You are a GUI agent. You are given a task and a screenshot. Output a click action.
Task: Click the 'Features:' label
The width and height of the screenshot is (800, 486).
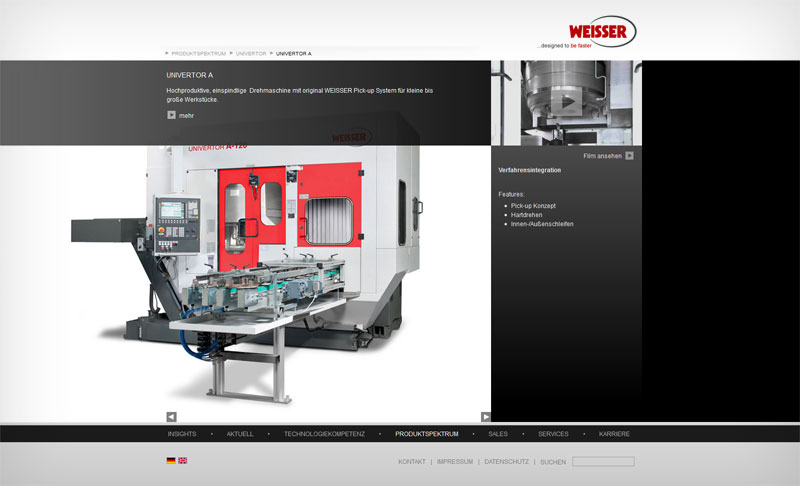tap(511, 194)
